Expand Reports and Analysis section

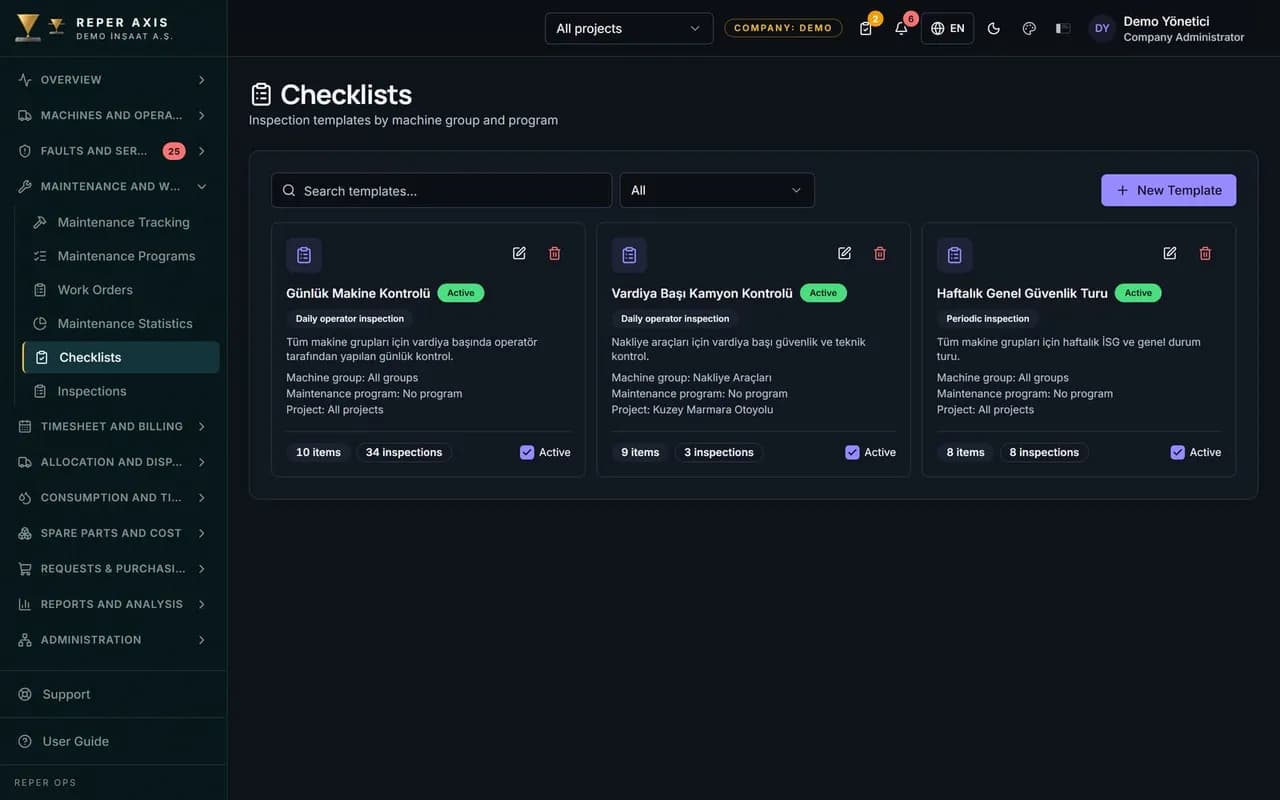(113, 604)
